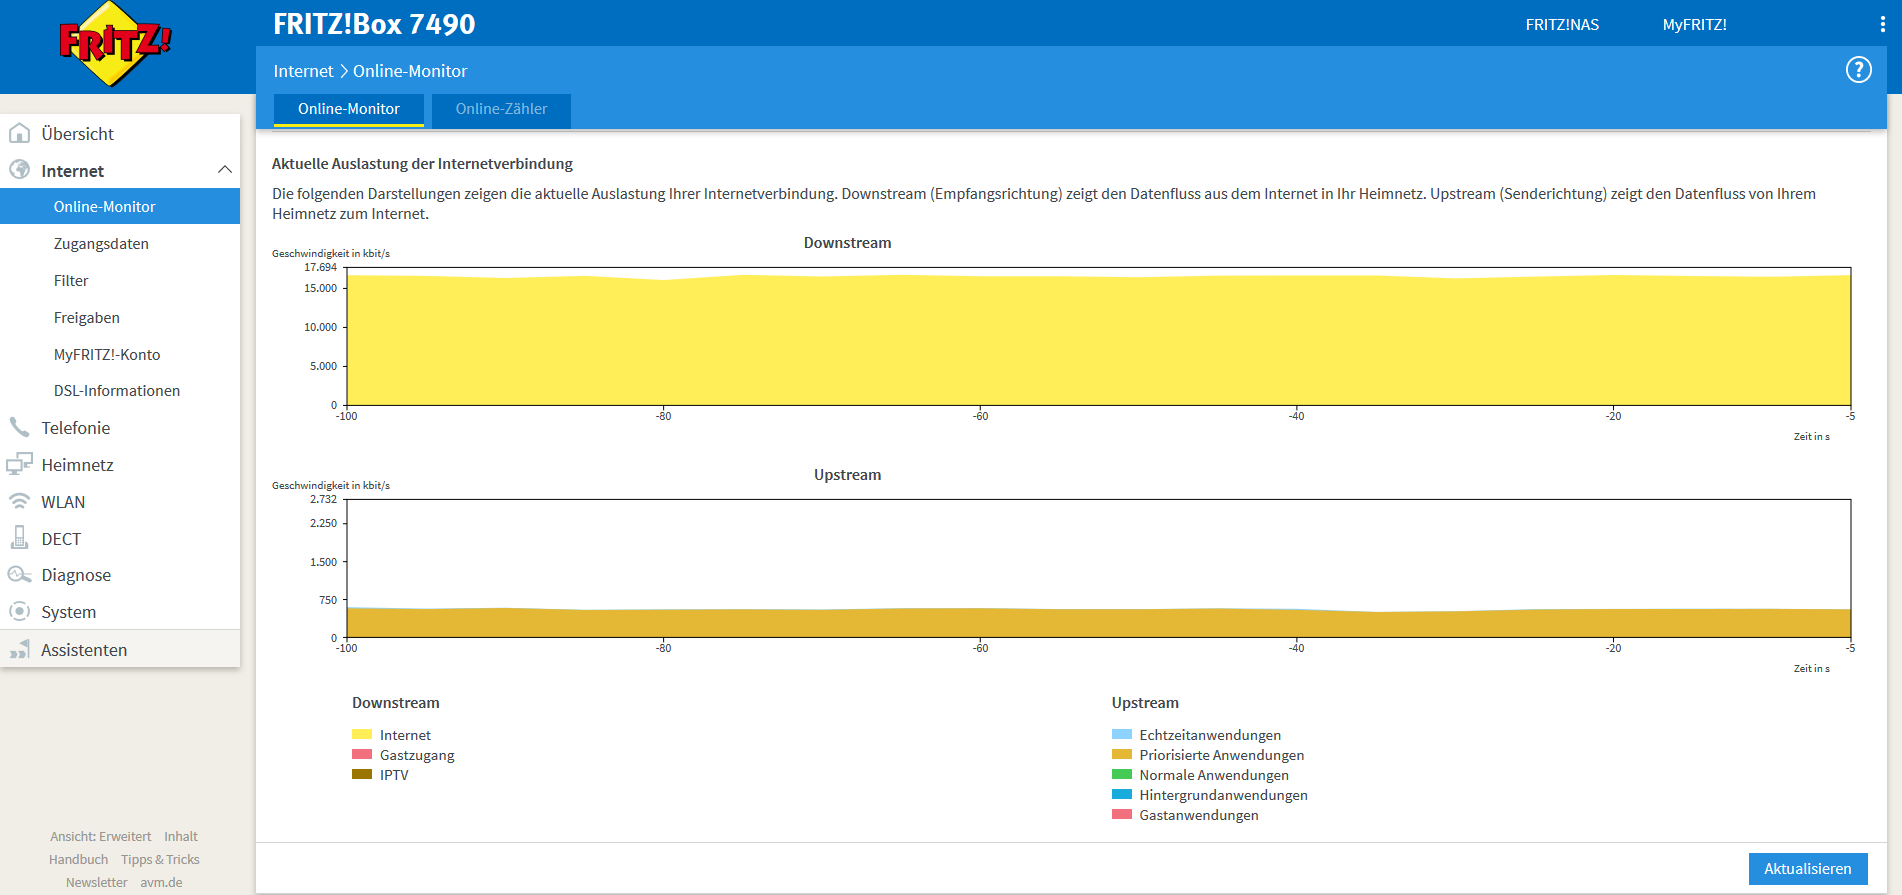This screenshot has height=895, width=1902.
Task: Open the FRITZ!NAS link
Action: pyautogui.click(x=1562, y=25)
